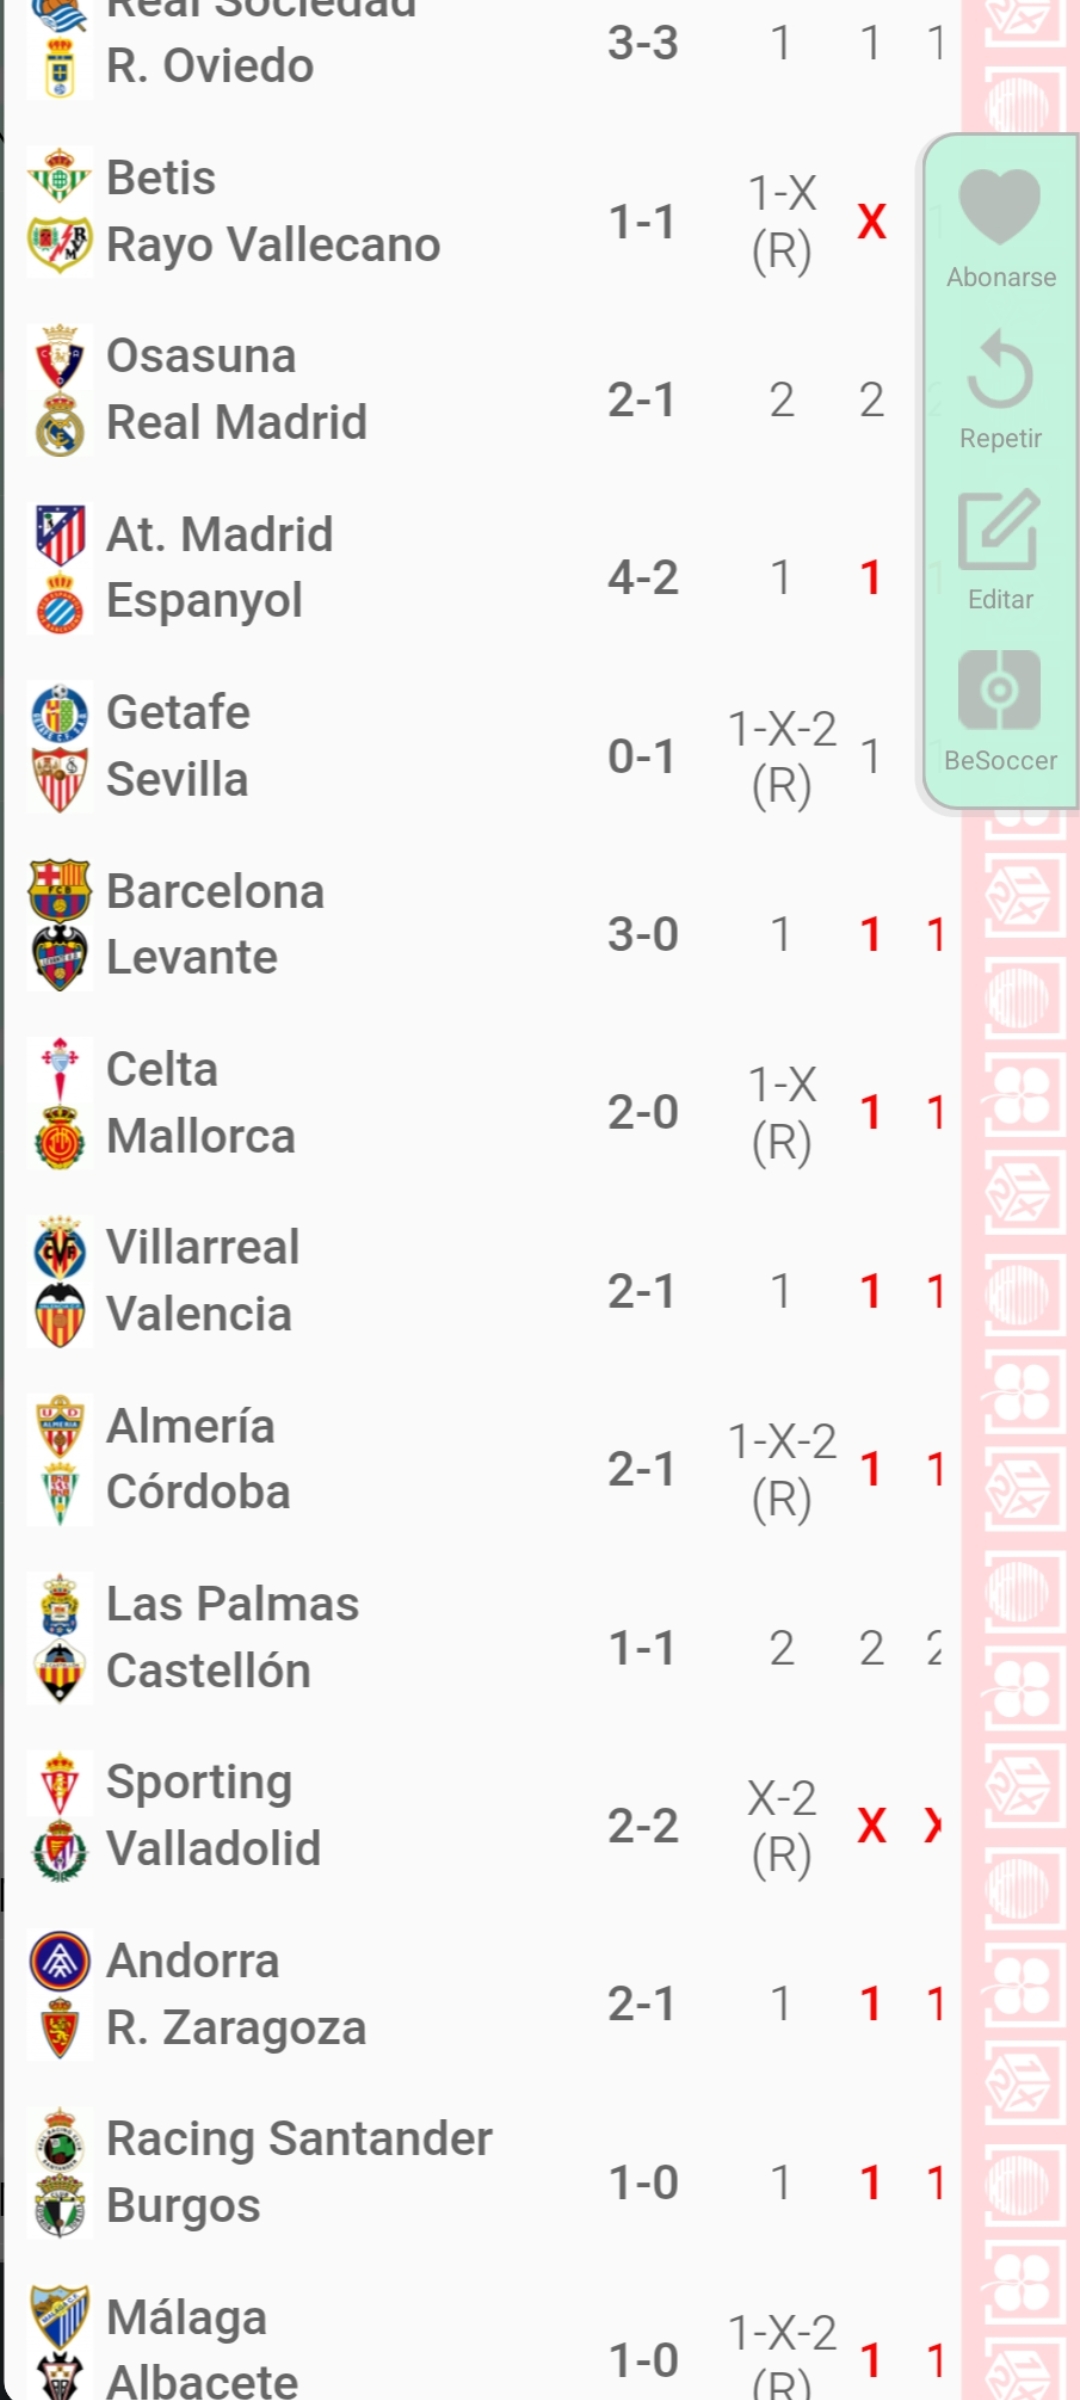1080x2400 pixels.
Task: Open the Osasuna team name
Action: pyautogui.click(x=201, y=356)
